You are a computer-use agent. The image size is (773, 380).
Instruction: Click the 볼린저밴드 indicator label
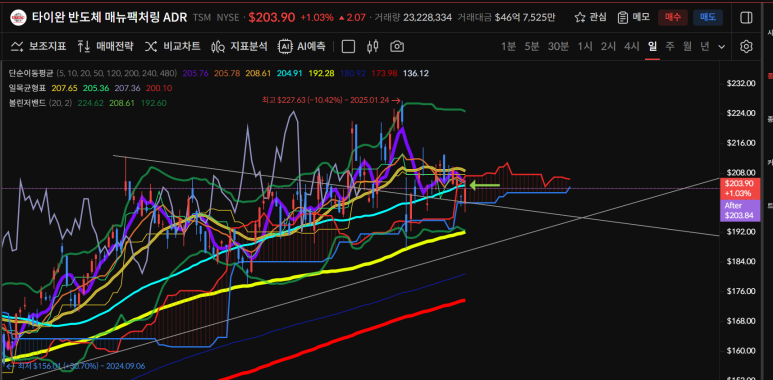coord(27,104)
